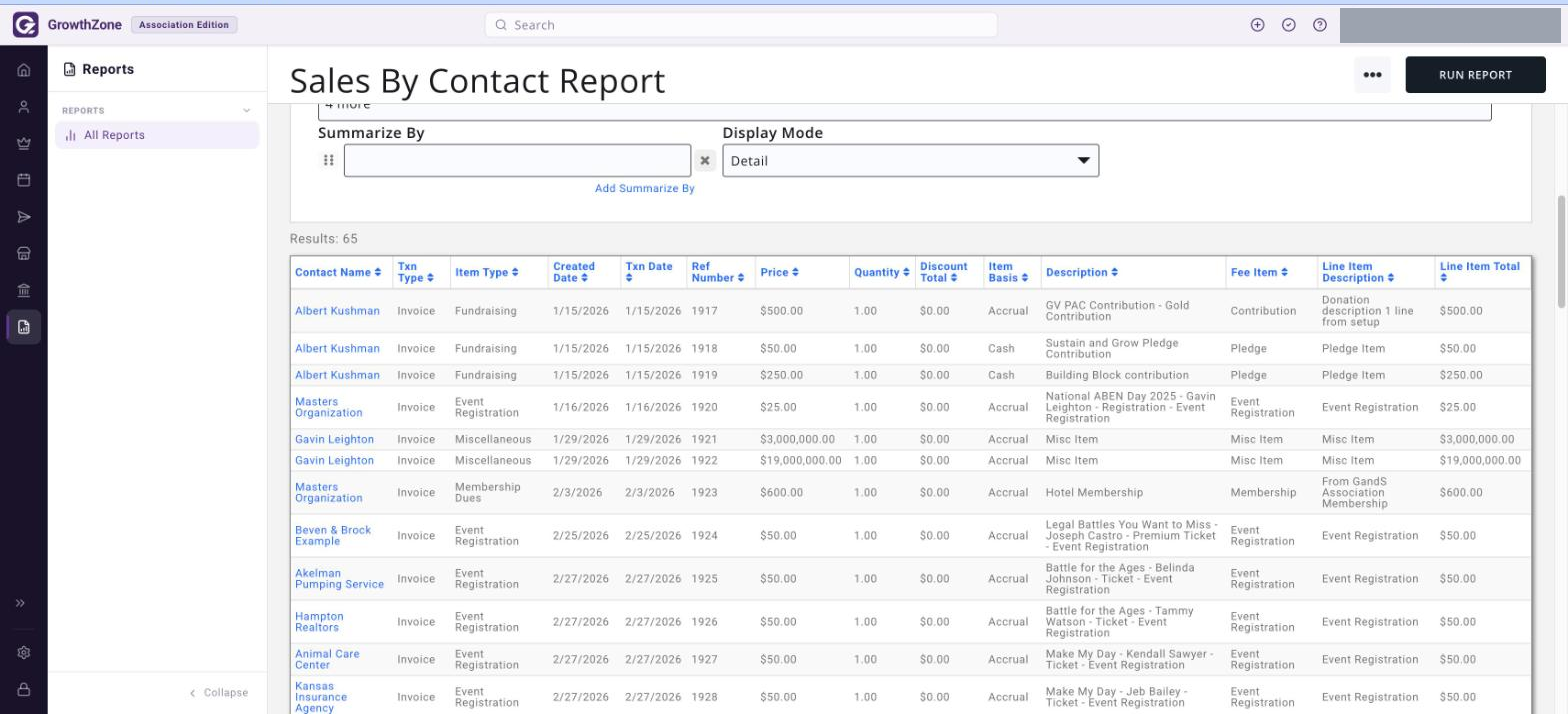Open Akelman Pumping Service contact link

click(339, 579)
